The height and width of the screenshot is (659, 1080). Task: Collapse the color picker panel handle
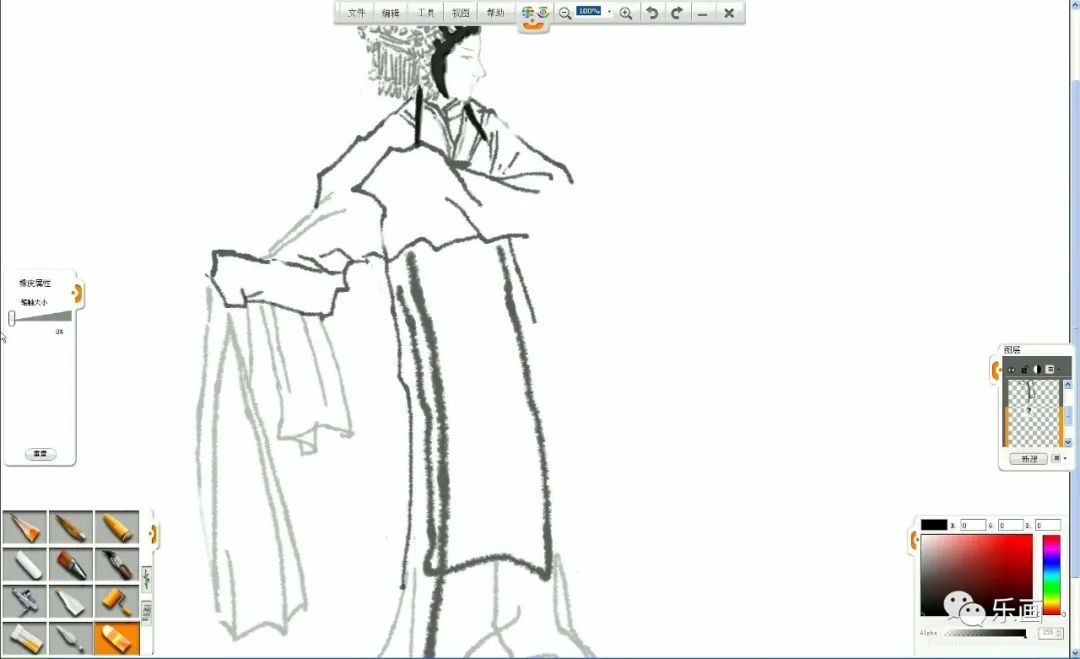coord(914,541)
